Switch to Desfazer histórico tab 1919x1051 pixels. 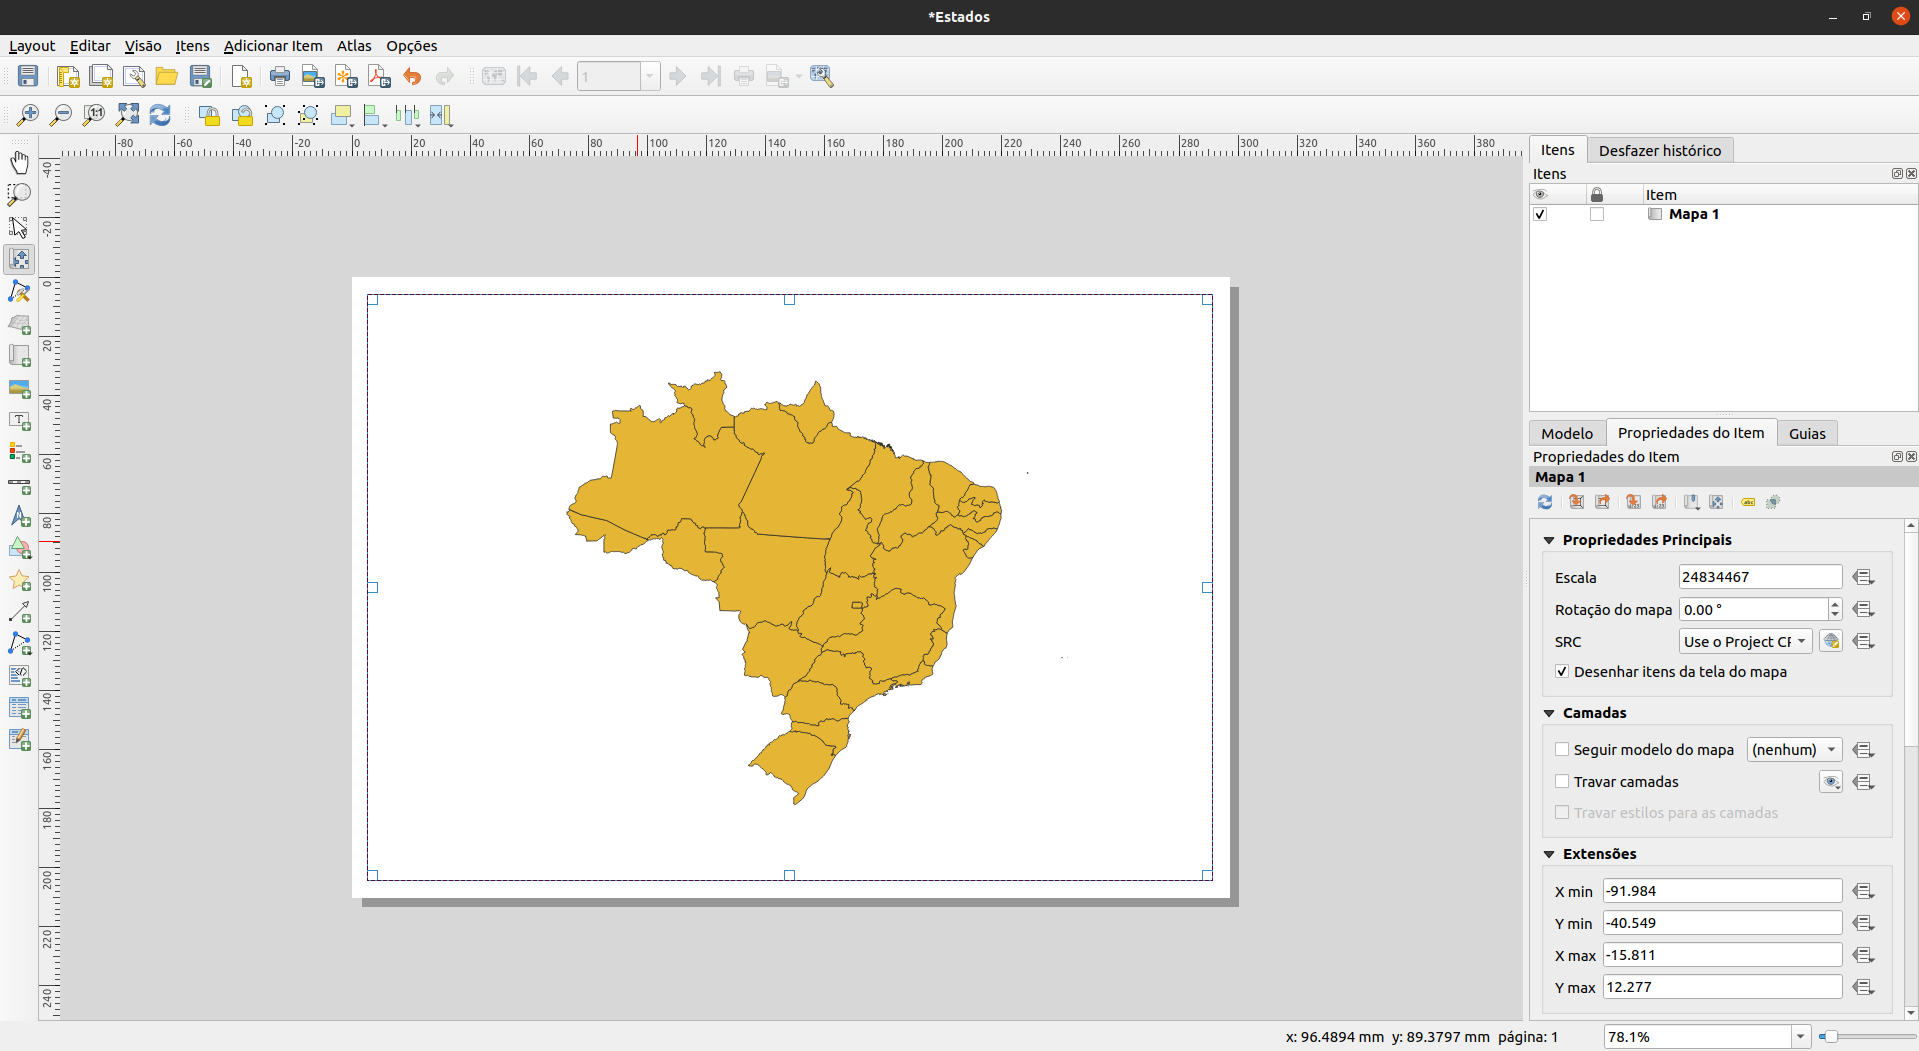pyautogui.click(x=1660, y=150)
